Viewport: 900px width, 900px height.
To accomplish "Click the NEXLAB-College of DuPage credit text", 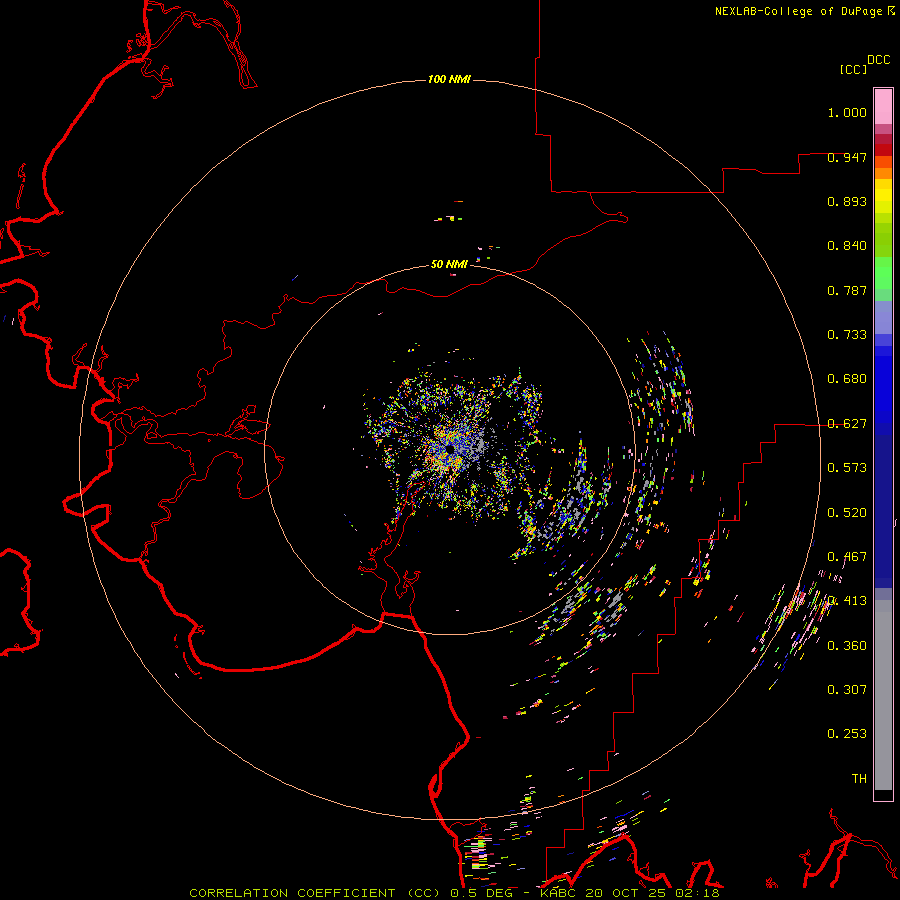I will [x=798, y=11].
